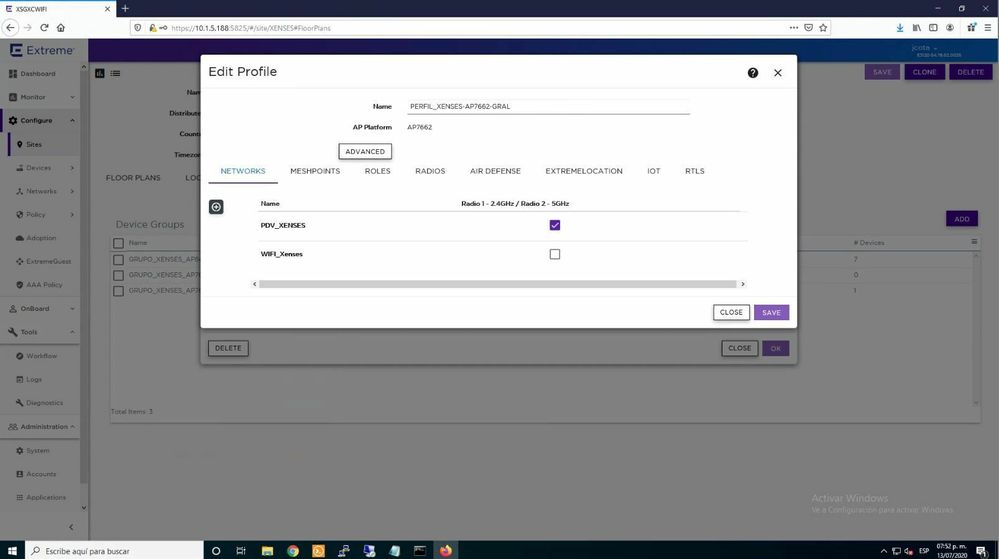Viewport: 999px width, 559px height.
Task: Open the Windows Start menu
Action: 12,551
